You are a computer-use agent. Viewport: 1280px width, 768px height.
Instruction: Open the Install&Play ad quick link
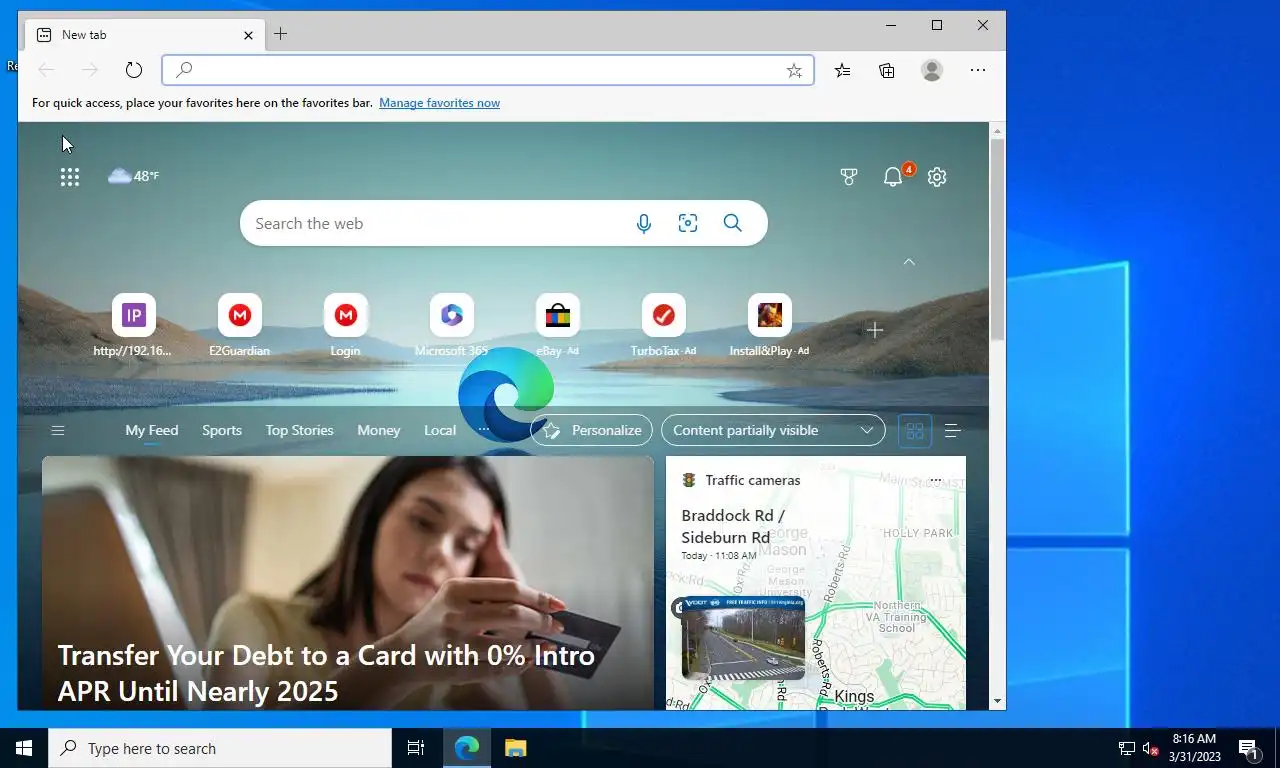tap(769, 325)
